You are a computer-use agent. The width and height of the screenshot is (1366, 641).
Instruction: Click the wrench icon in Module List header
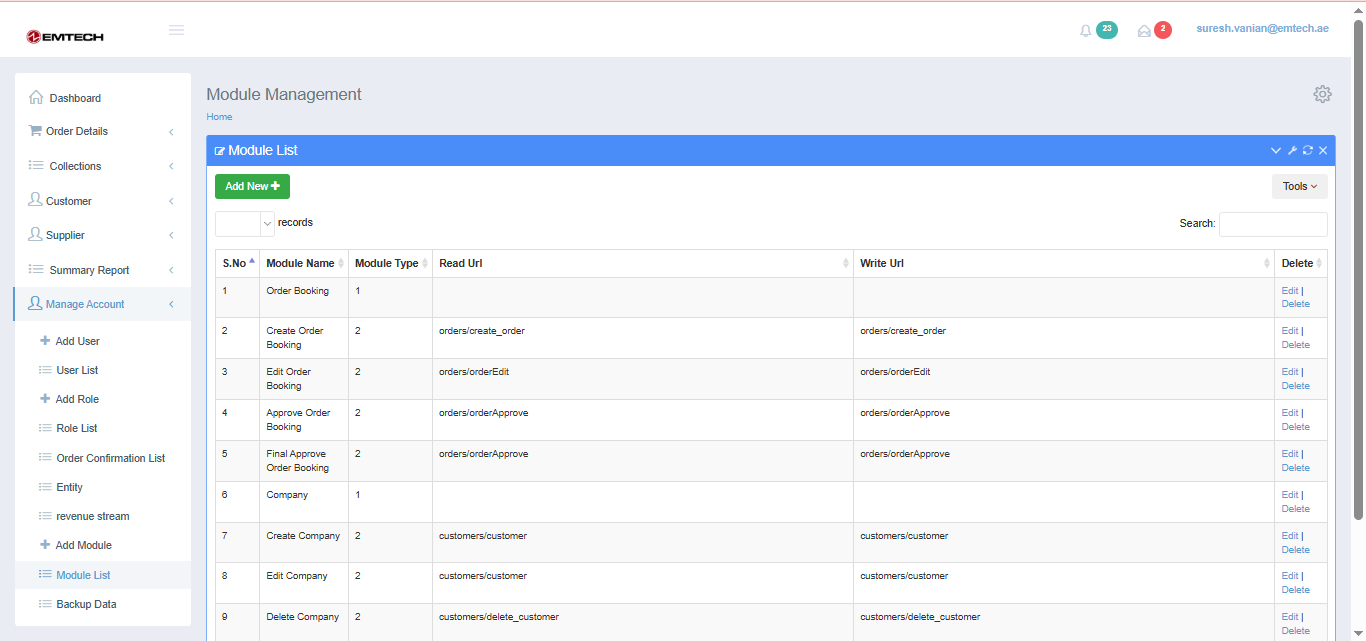point(1291,151)
